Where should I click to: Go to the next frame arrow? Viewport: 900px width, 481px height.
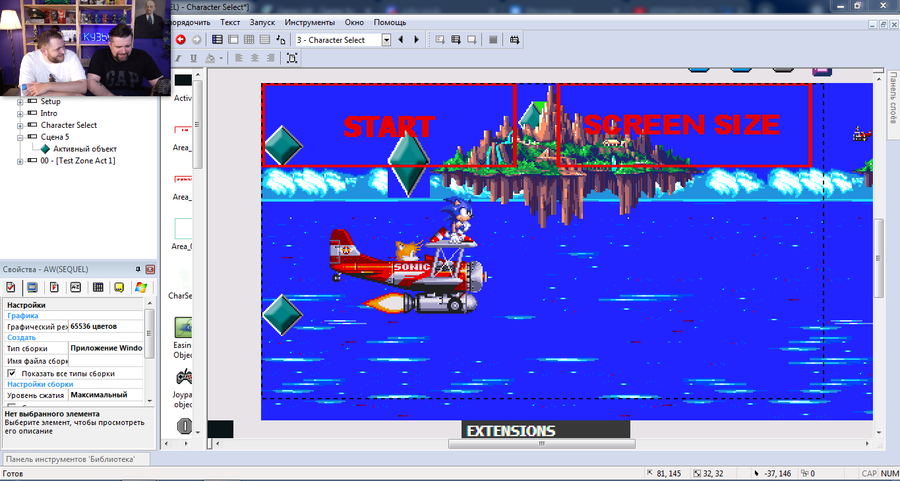tap(417, 40)
